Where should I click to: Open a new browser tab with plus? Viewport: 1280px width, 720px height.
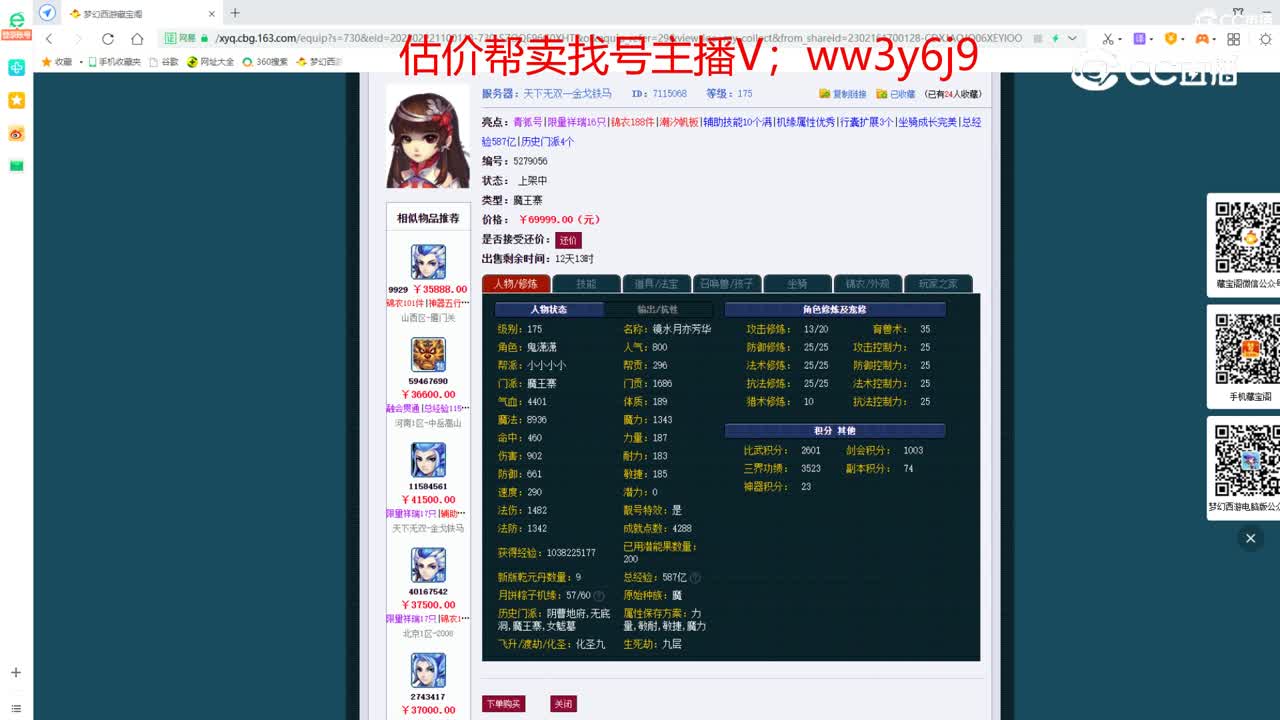(235, 13)
